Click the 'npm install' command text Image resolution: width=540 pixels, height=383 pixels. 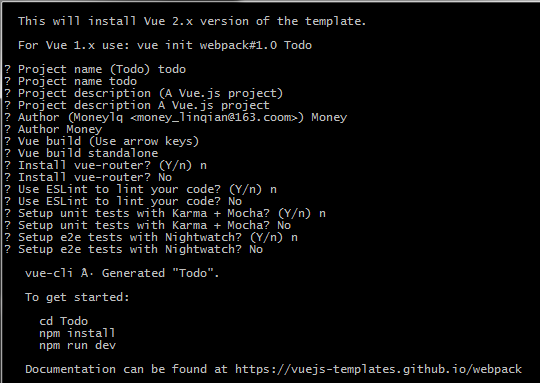[x=77, y=333]
